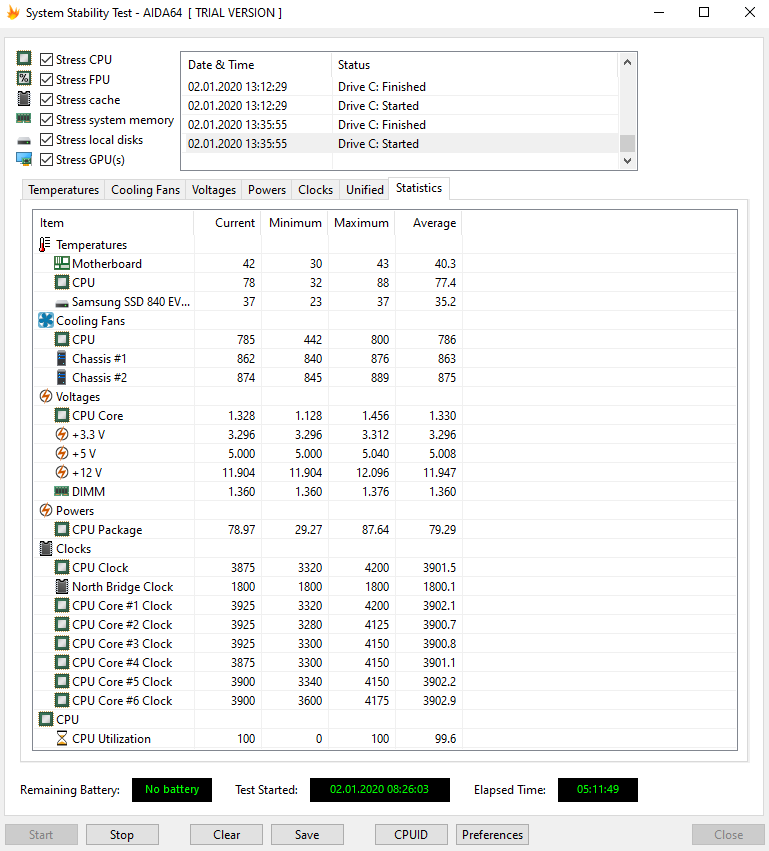Click the log scroll down arrow
This screenshot has width=769, height=851.
(627, 161)
